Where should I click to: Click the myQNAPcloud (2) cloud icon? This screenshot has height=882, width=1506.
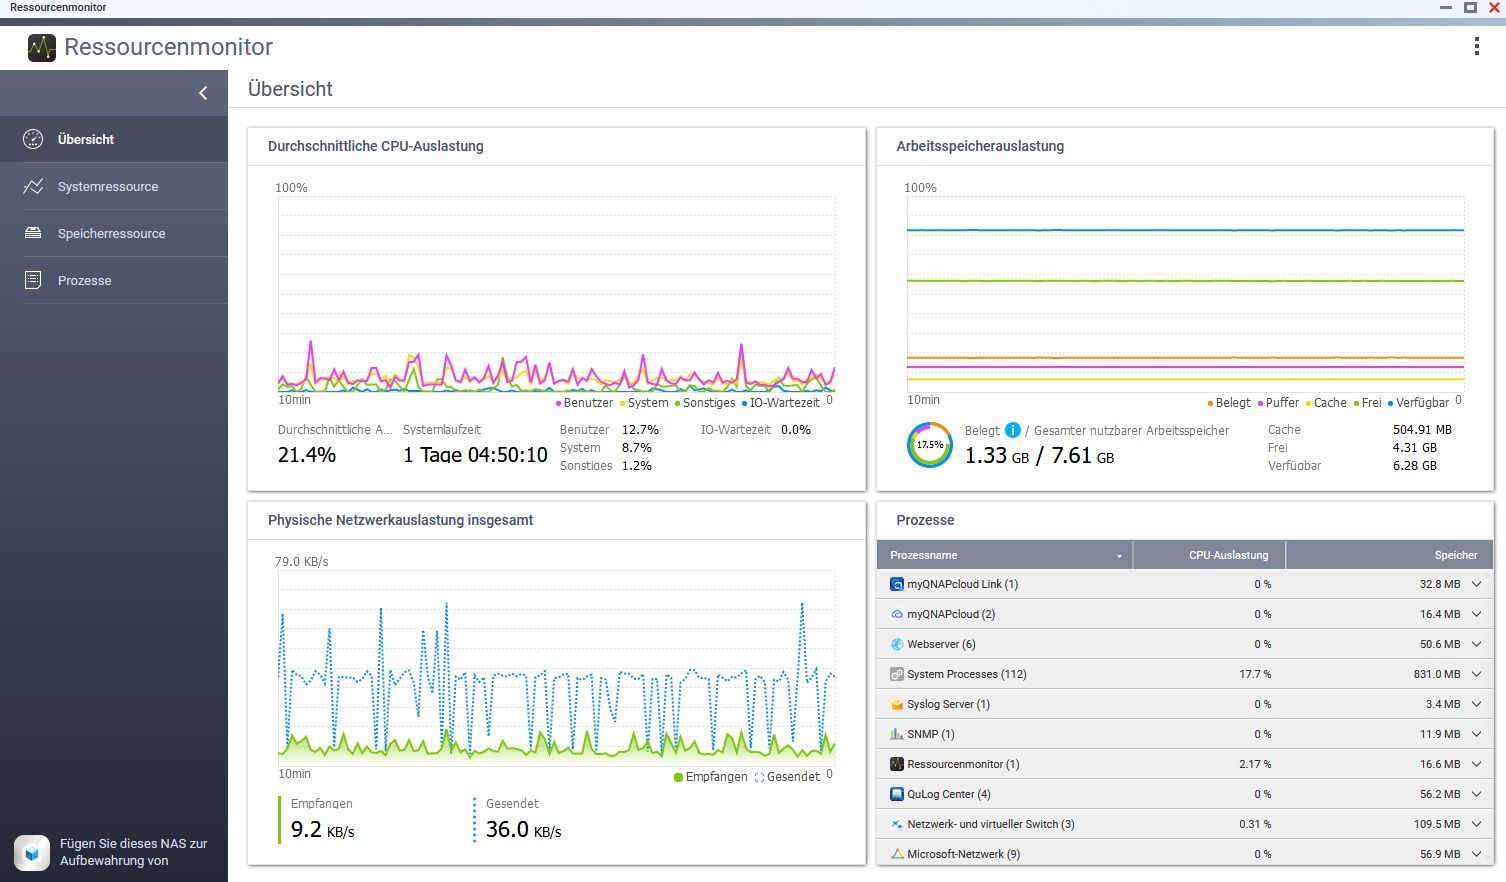[897, 614]
